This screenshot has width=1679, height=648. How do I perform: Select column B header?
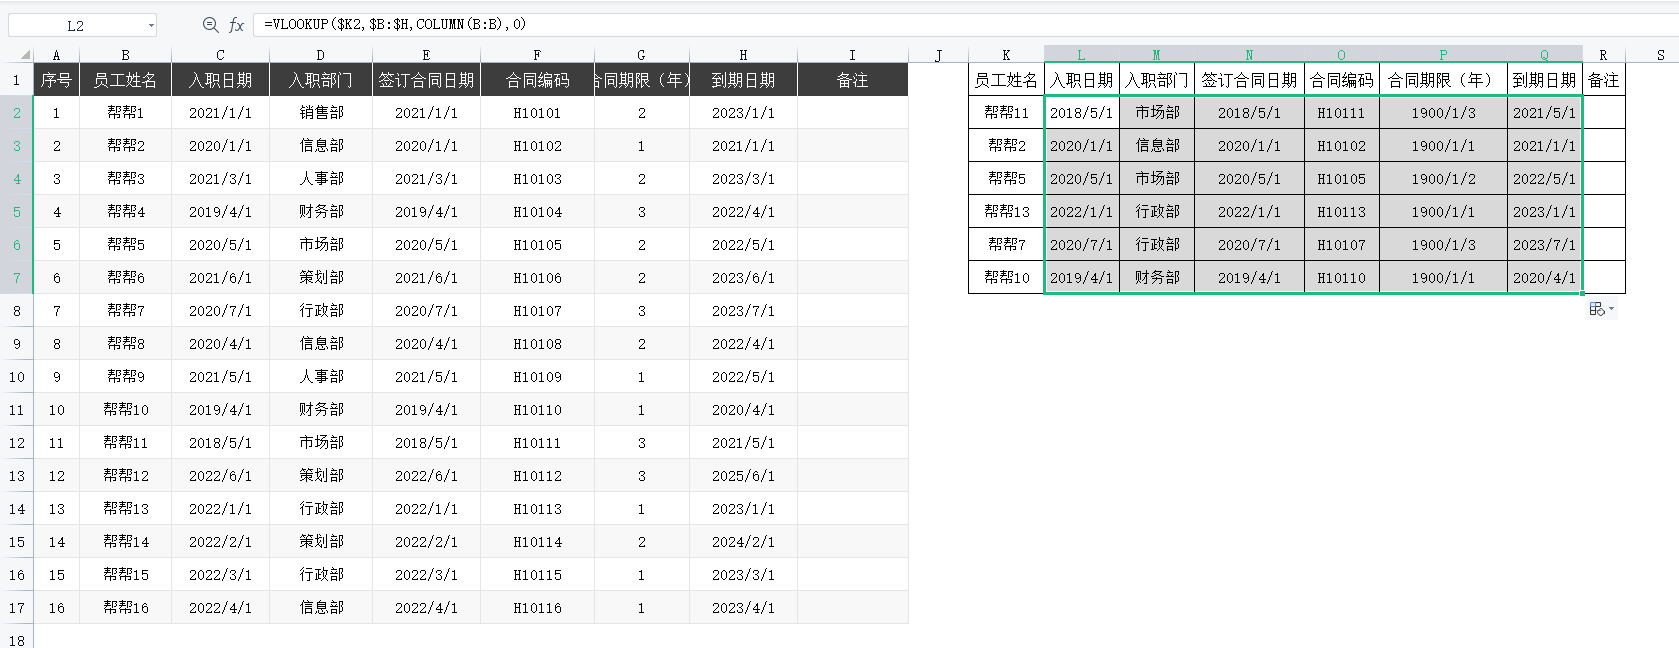125,55
